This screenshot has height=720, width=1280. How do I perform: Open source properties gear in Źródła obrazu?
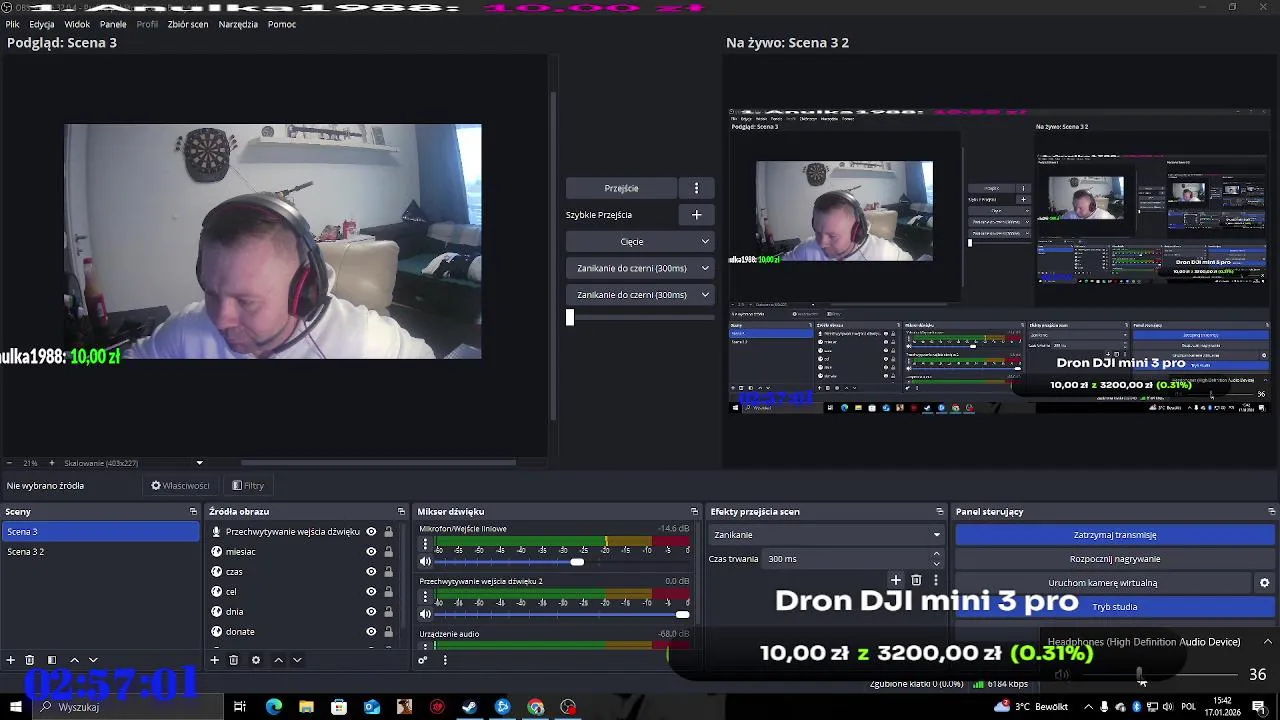coord(256,660)
